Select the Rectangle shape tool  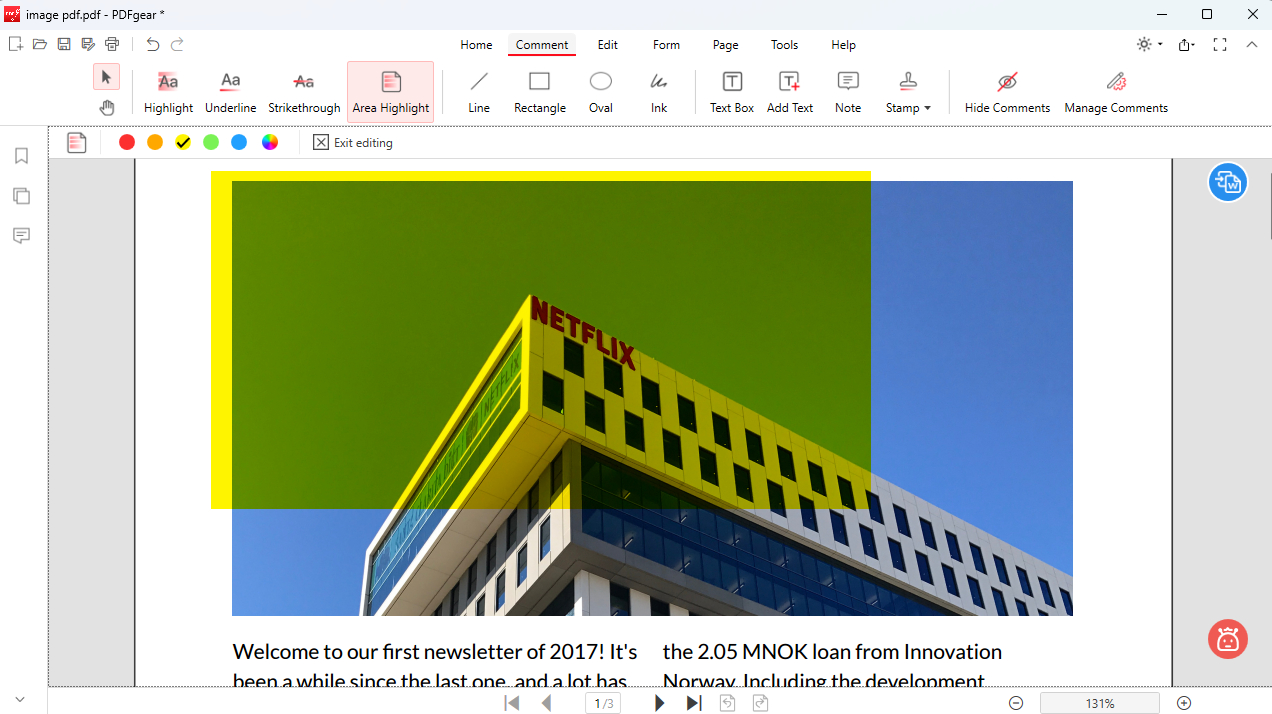540,92
